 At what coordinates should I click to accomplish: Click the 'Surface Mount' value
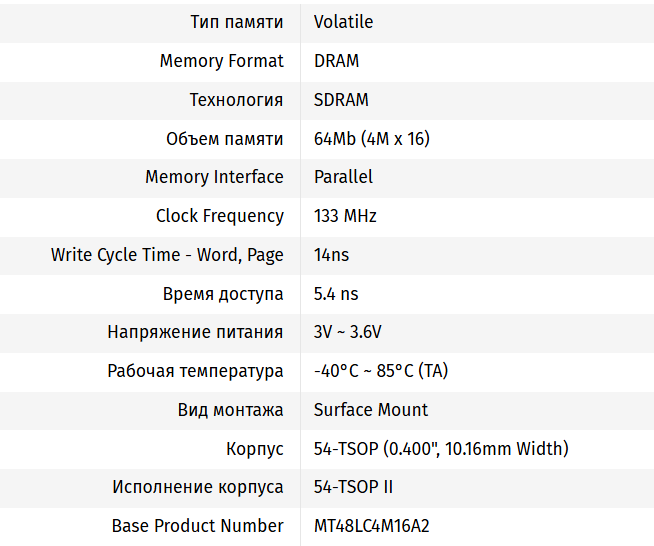[370, 410]
